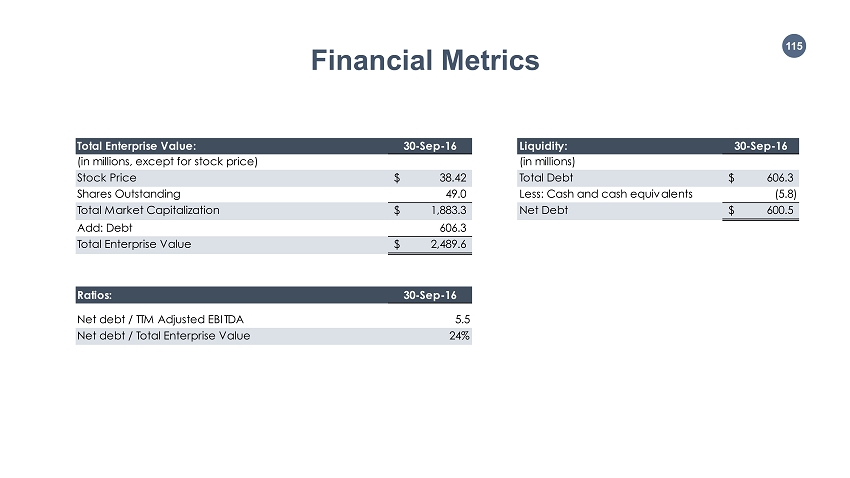The width and height of the screenshot is (850, 478).
Task: Click the Total Market Capitalization row label
Action: pos(148,210)
